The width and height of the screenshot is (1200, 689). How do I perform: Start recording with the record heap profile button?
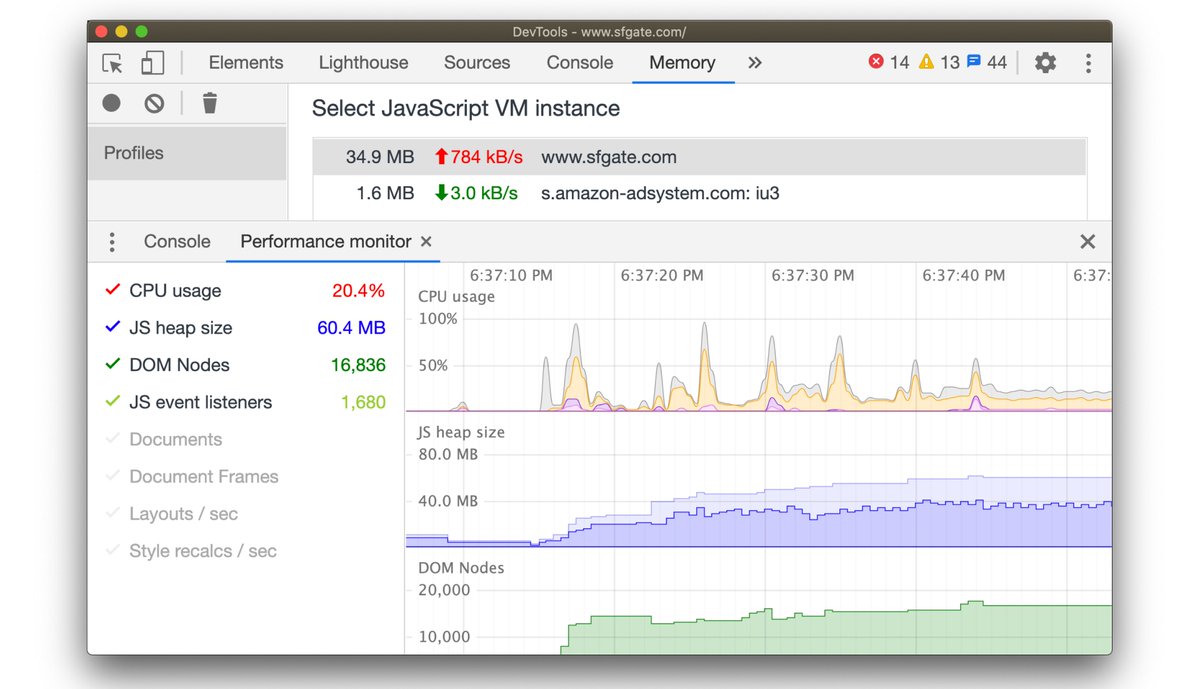click(x=111, y=103)
